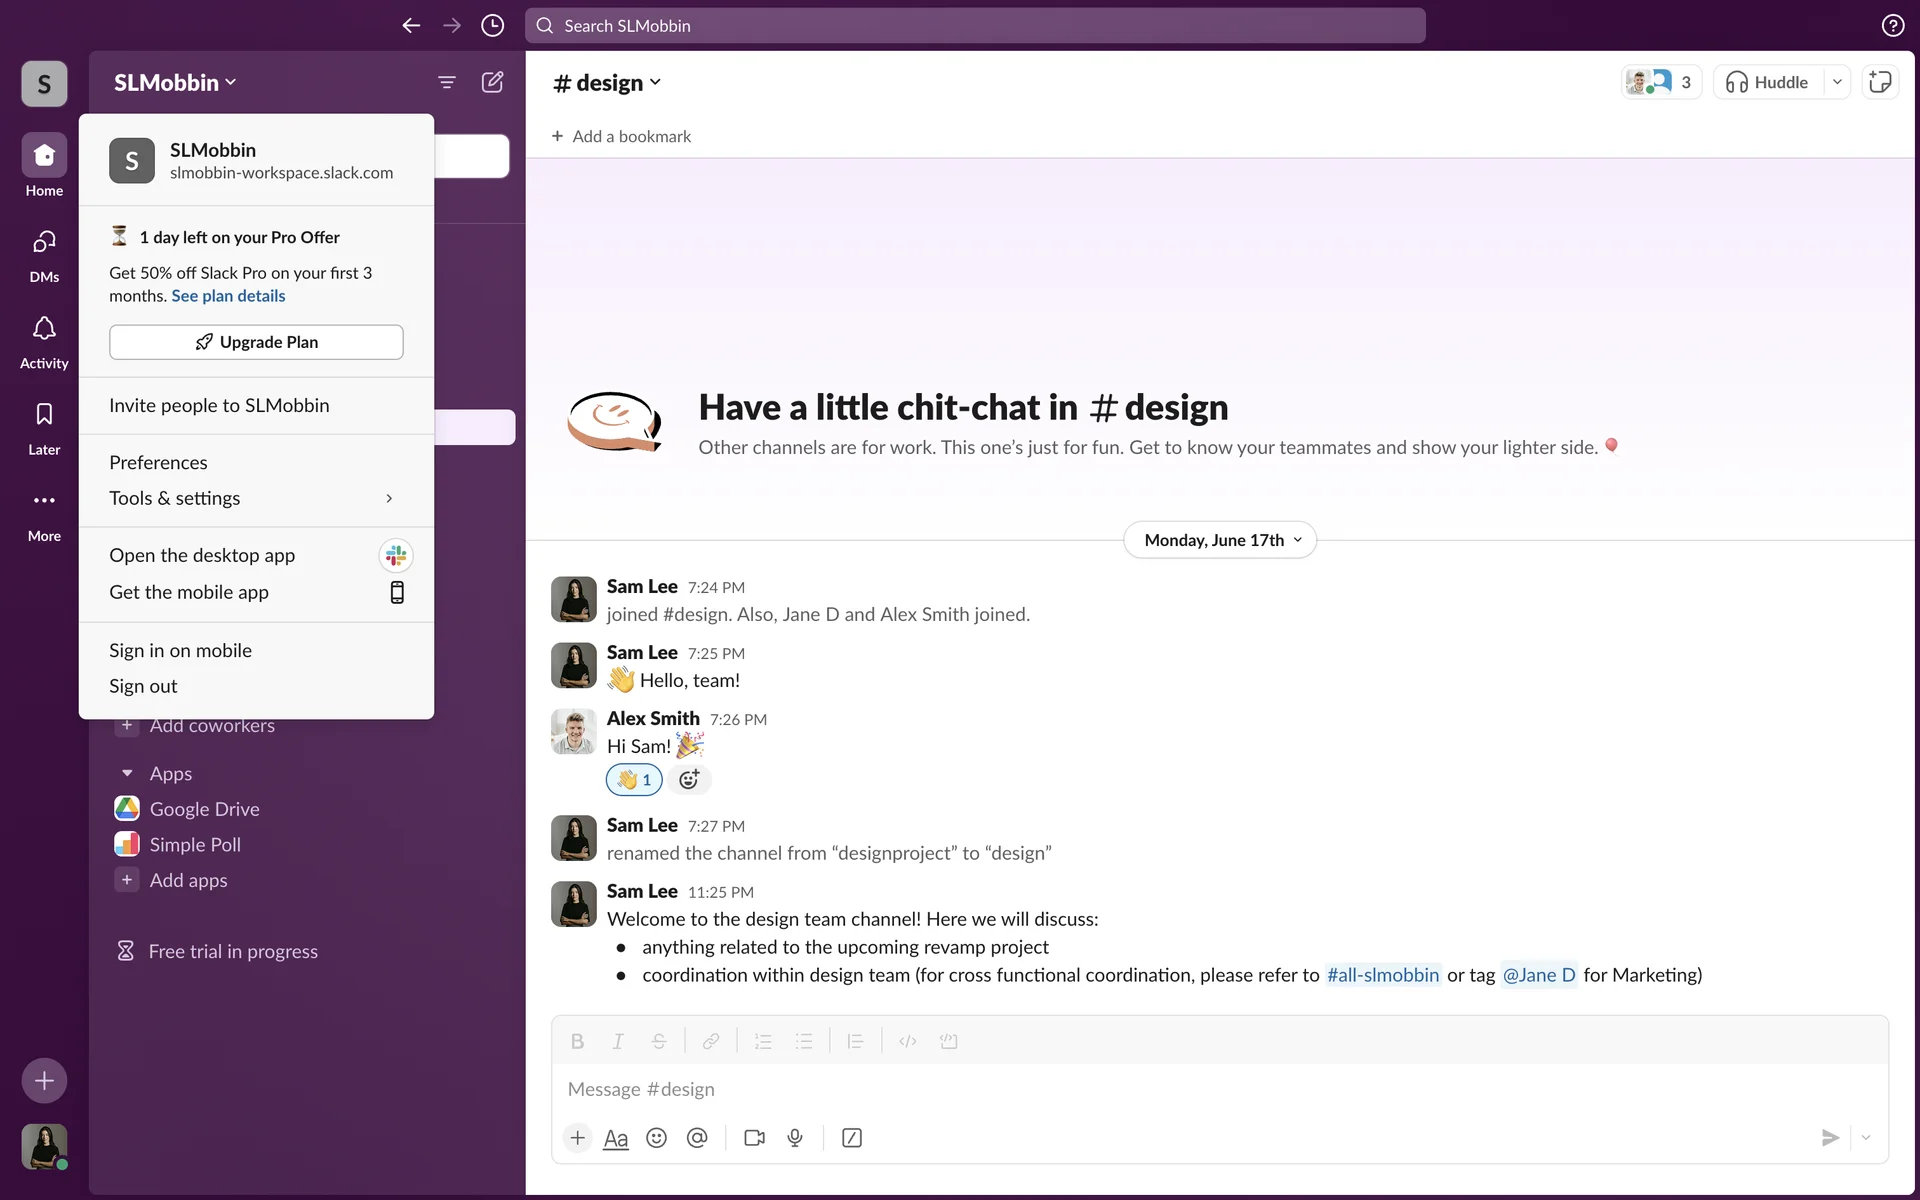Click the compose new message icon
Image resolution: width=1920 pixels, height=1200 pixels.
492,82
